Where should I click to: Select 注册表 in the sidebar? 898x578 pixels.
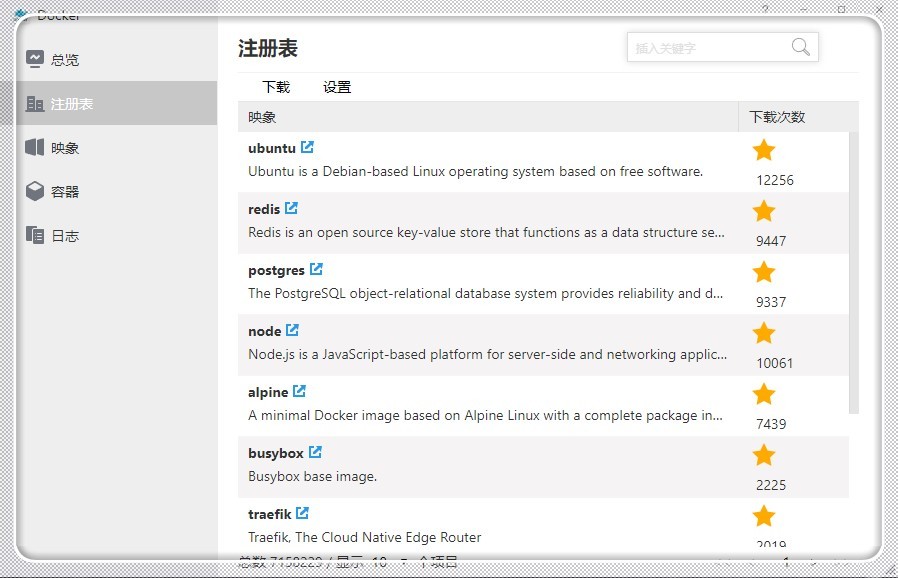pos(116,104)
